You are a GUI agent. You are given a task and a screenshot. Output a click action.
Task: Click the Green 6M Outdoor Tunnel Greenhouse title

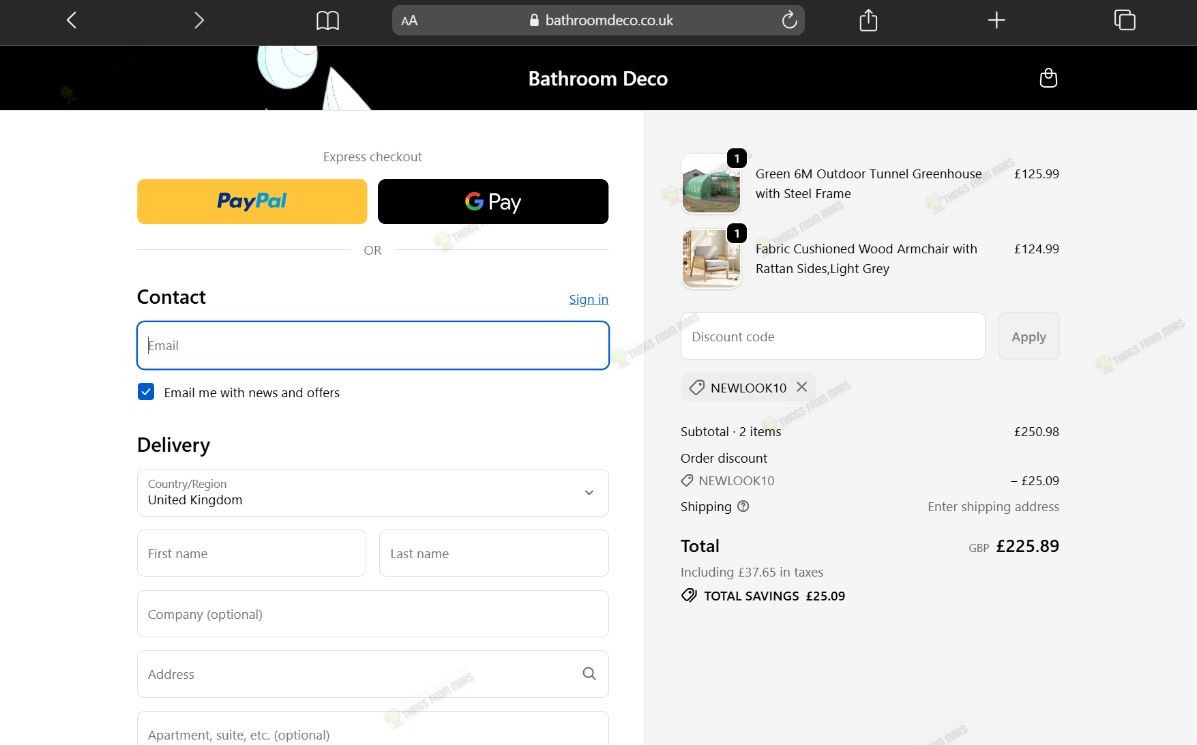pyautogui.click(x=869, y=184)
